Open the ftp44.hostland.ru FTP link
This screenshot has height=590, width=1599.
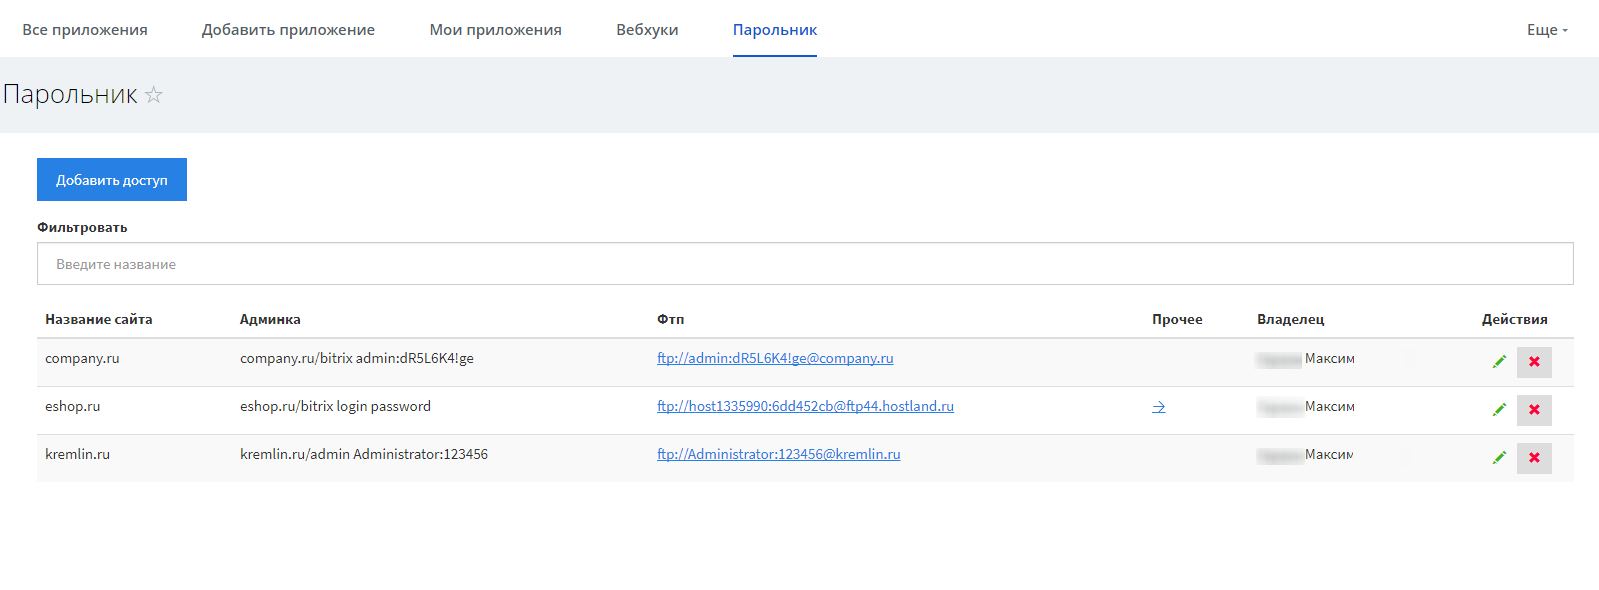coord(805,406)
